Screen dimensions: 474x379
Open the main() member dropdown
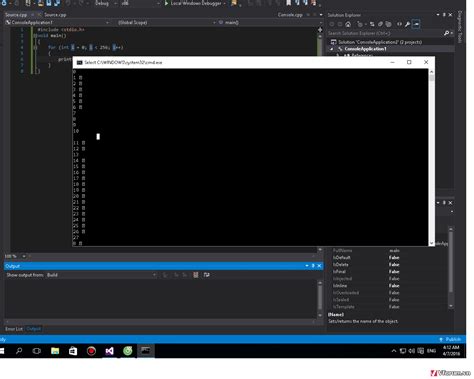tap(270, 23)
